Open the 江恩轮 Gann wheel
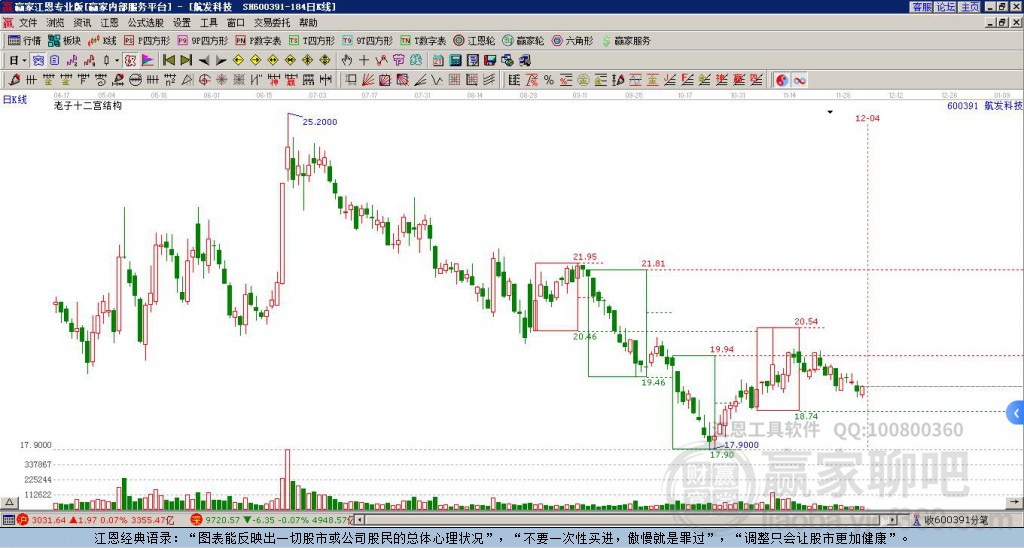1024x548 pixels. (474, 40)
